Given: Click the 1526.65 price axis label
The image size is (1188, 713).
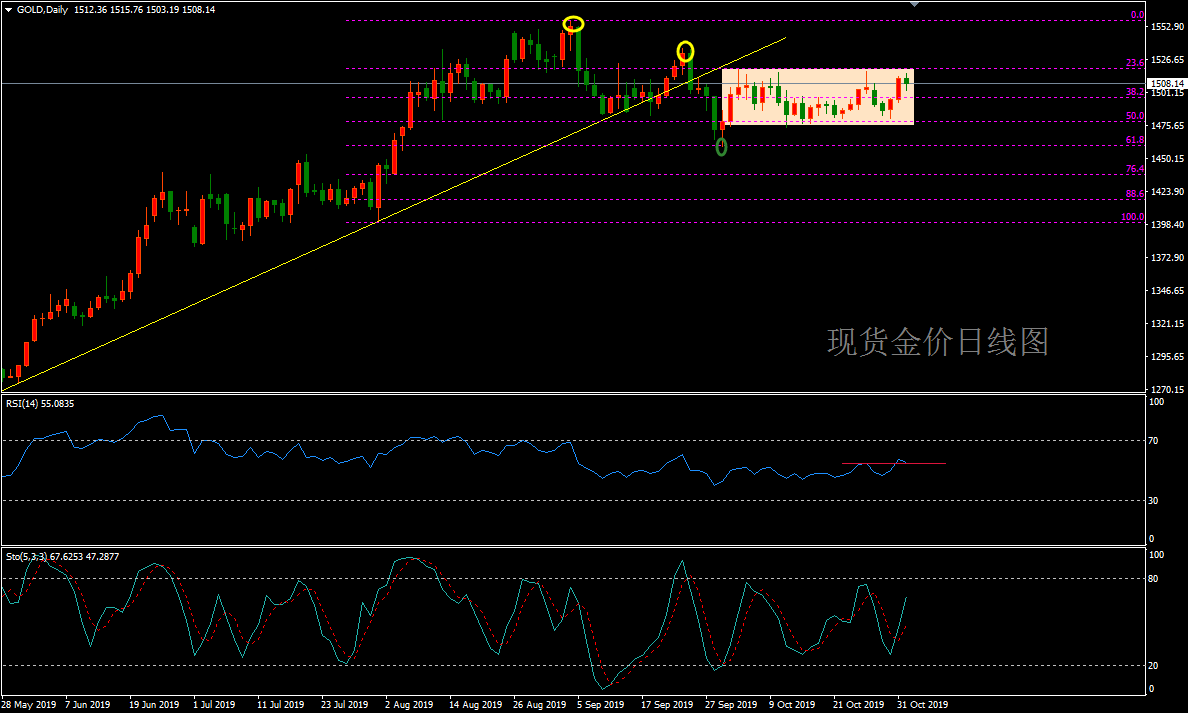Looking at the screenshot, I should pos(1167,59).
